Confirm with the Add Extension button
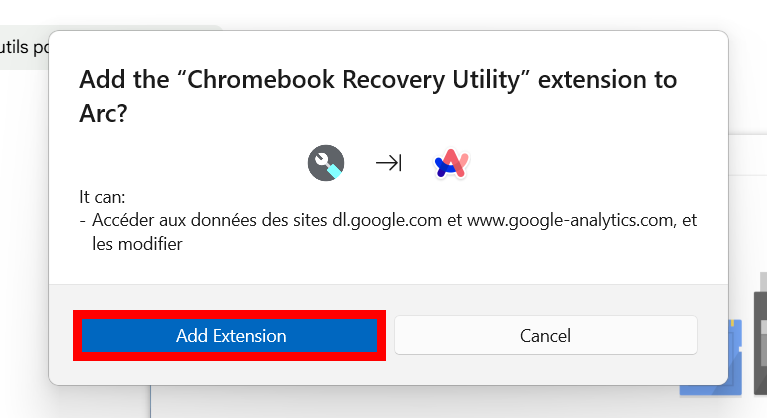The width and height of the screenshot is (767, 418). point(229,335)
